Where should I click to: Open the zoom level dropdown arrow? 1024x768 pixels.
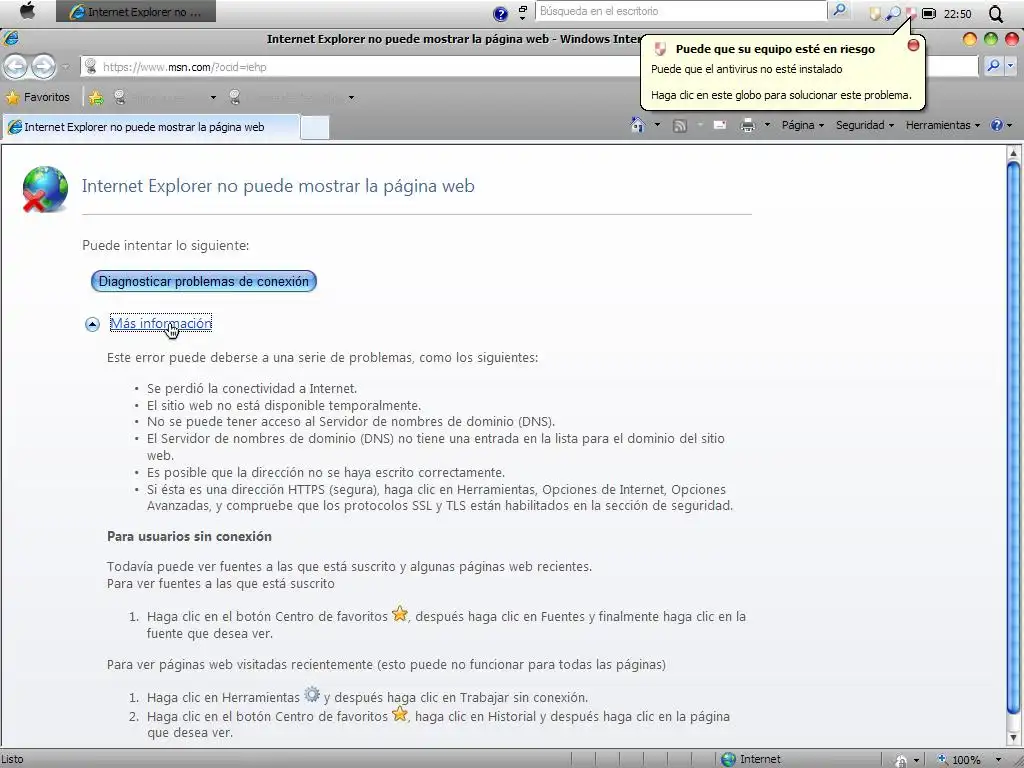click(998, 760)
